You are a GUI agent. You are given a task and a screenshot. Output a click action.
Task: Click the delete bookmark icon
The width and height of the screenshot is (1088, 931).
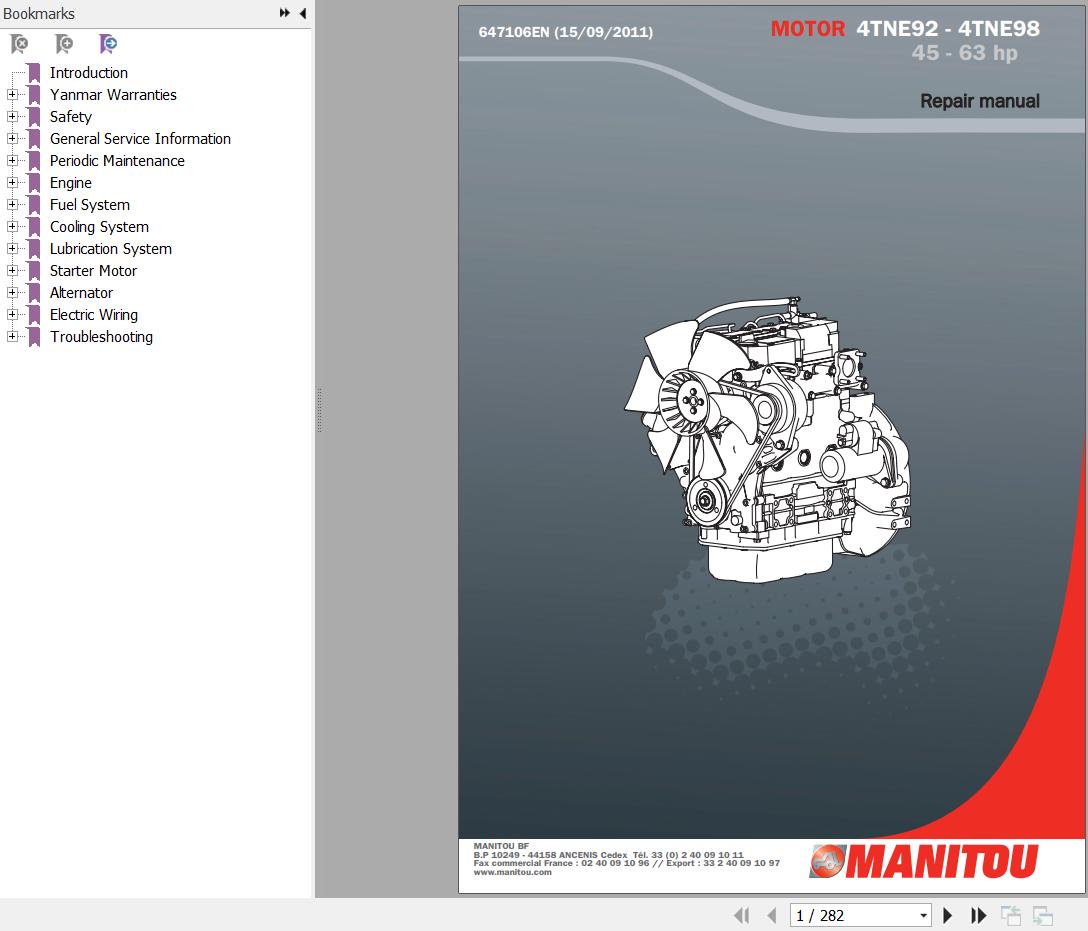[x=19, y=44]
